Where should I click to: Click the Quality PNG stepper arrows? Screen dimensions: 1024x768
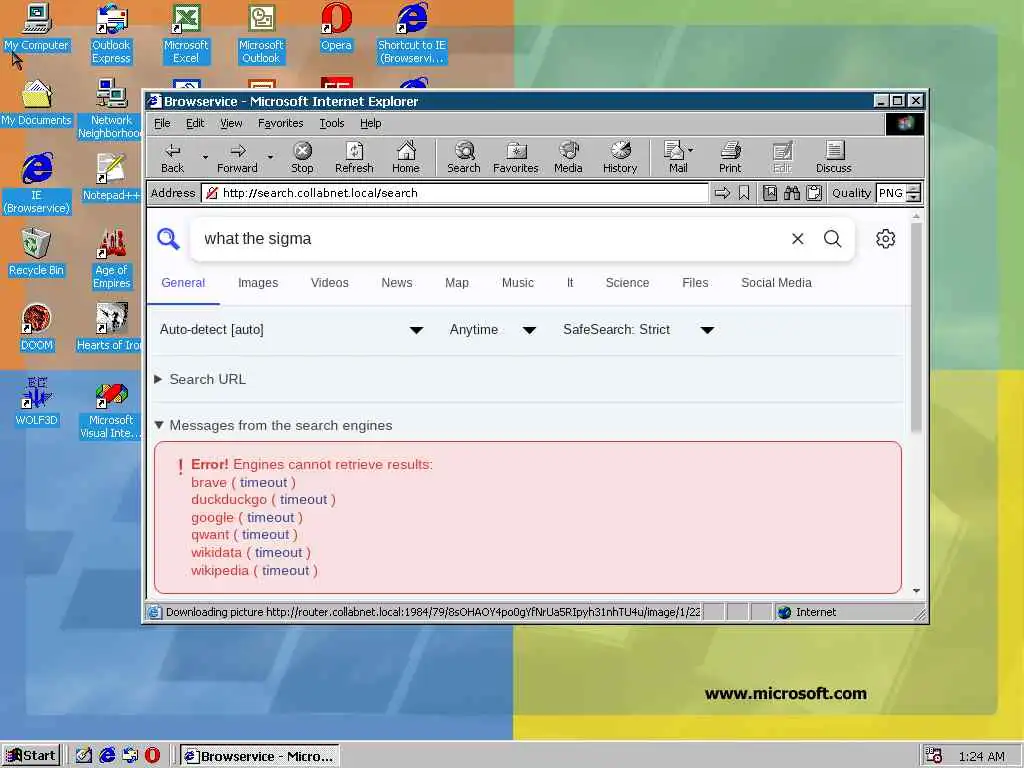914,193
